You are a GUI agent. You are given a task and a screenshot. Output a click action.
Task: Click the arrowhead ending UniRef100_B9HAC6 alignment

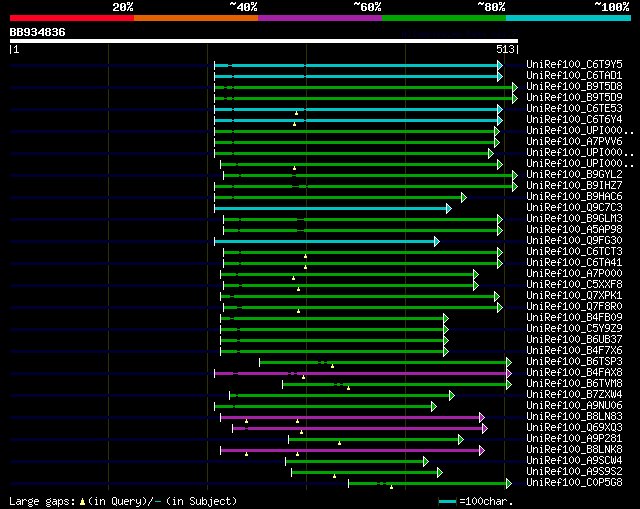click(x=464, y=198)
